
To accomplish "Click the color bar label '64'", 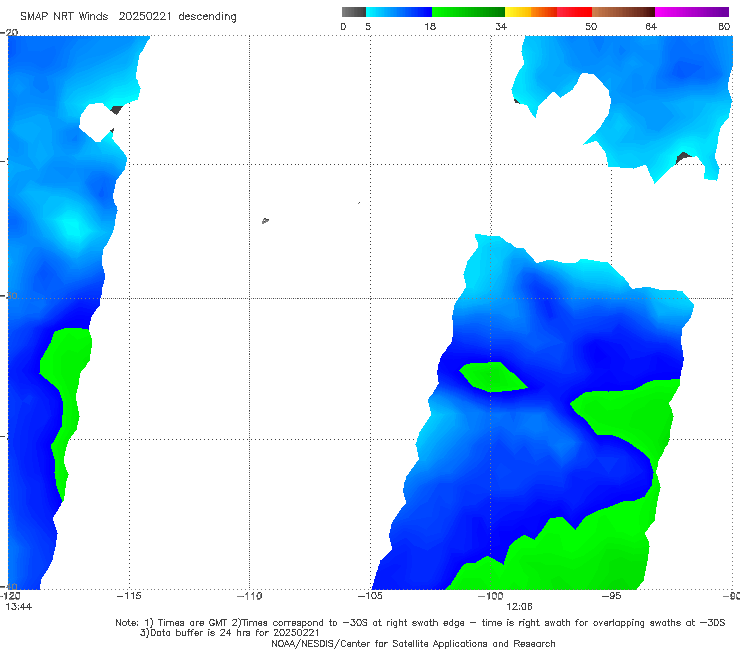I will click(x=651, y=27).
